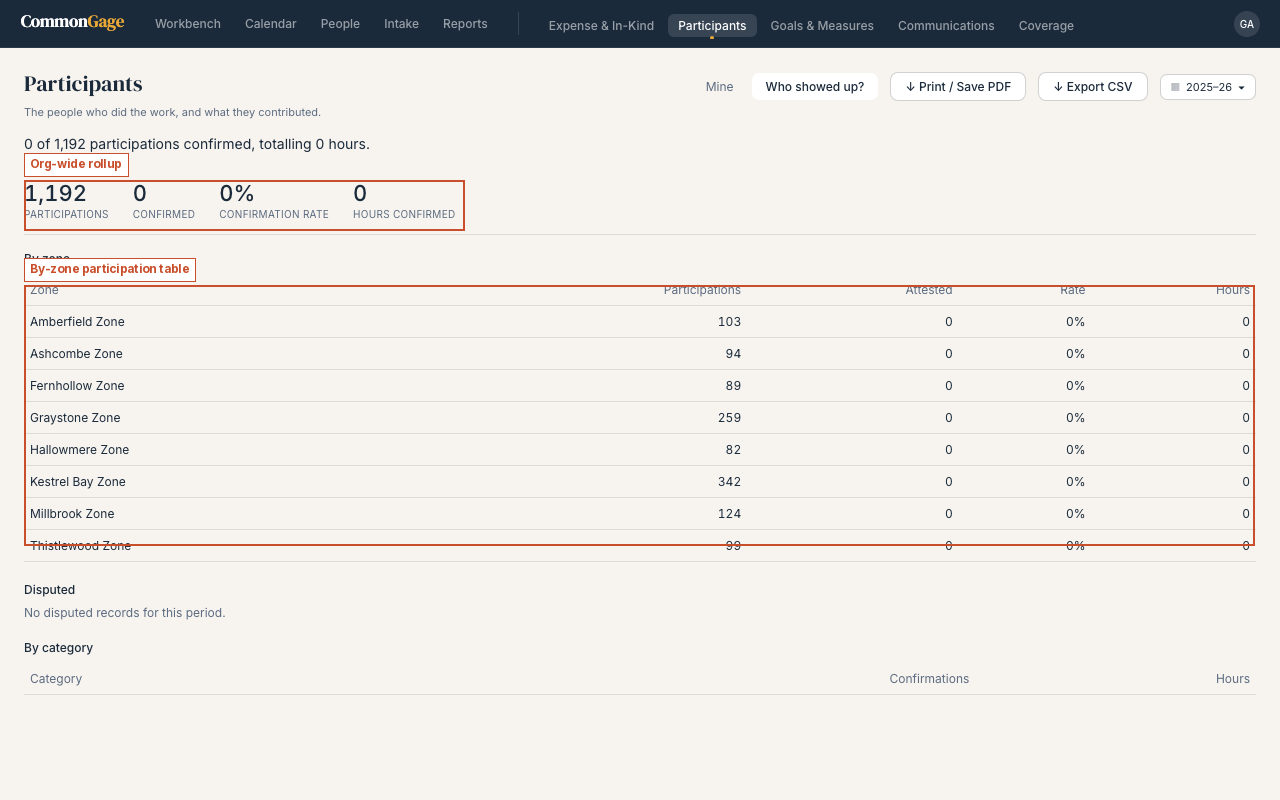Go to the Calendar section
Viewport: 1280px width, 800px height.
point(271,24)
